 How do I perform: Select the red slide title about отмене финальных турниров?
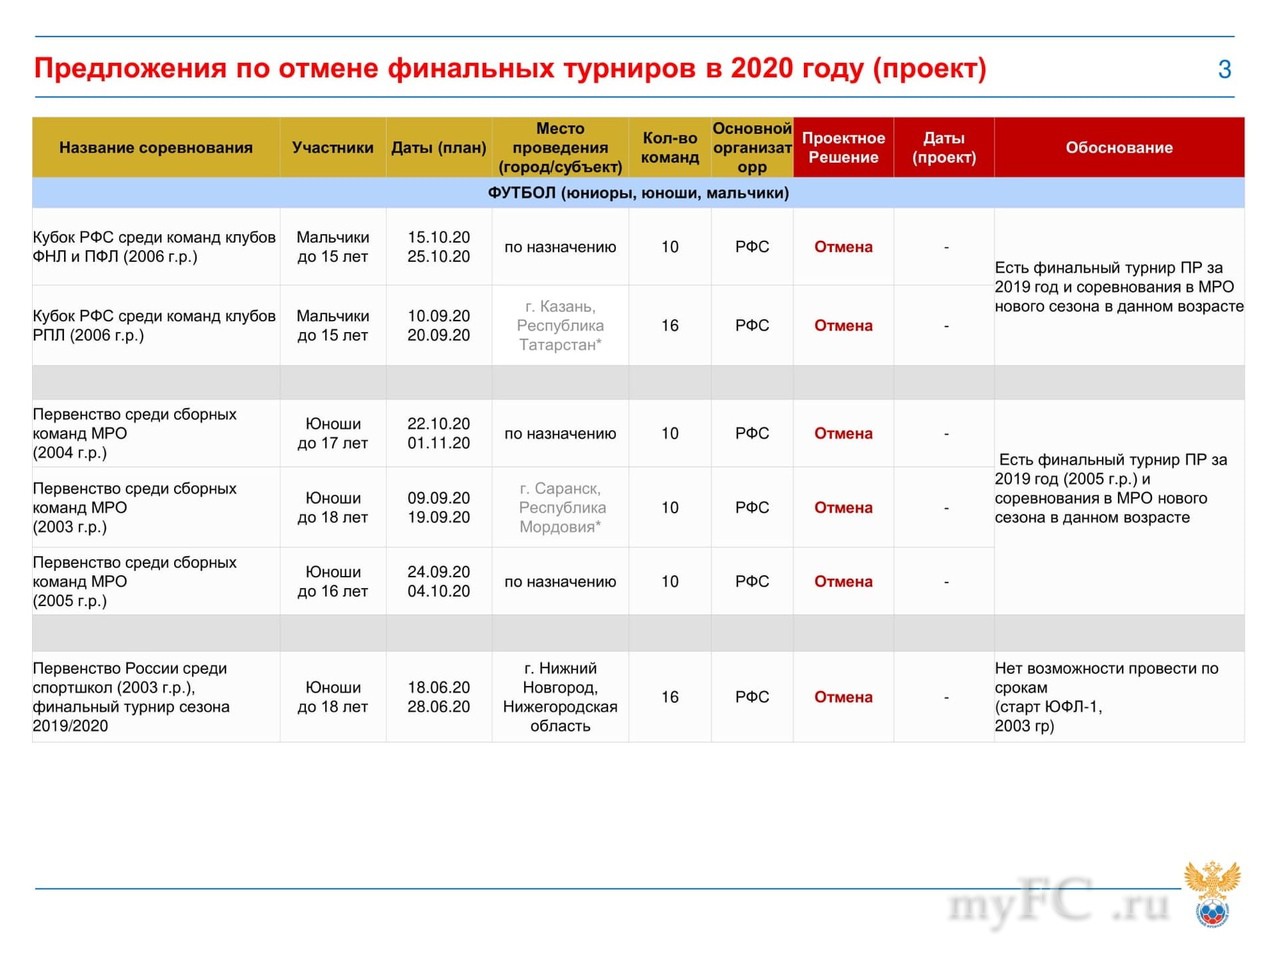tap(510, 69)
